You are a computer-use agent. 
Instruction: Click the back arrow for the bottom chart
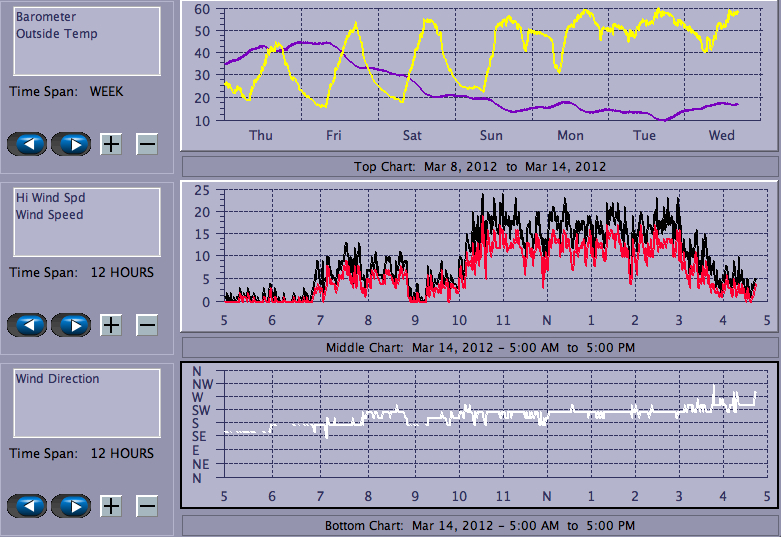(27, 506)
